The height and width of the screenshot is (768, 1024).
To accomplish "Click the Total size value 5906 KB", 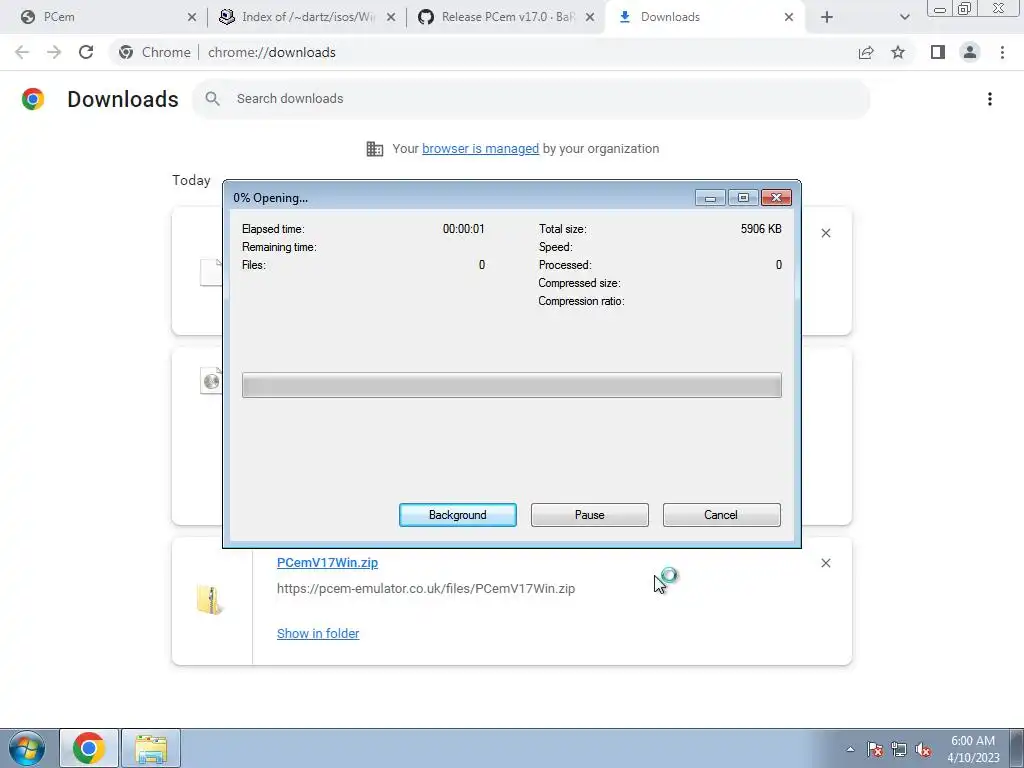I will pyautogui.click(x=761, y=229).
